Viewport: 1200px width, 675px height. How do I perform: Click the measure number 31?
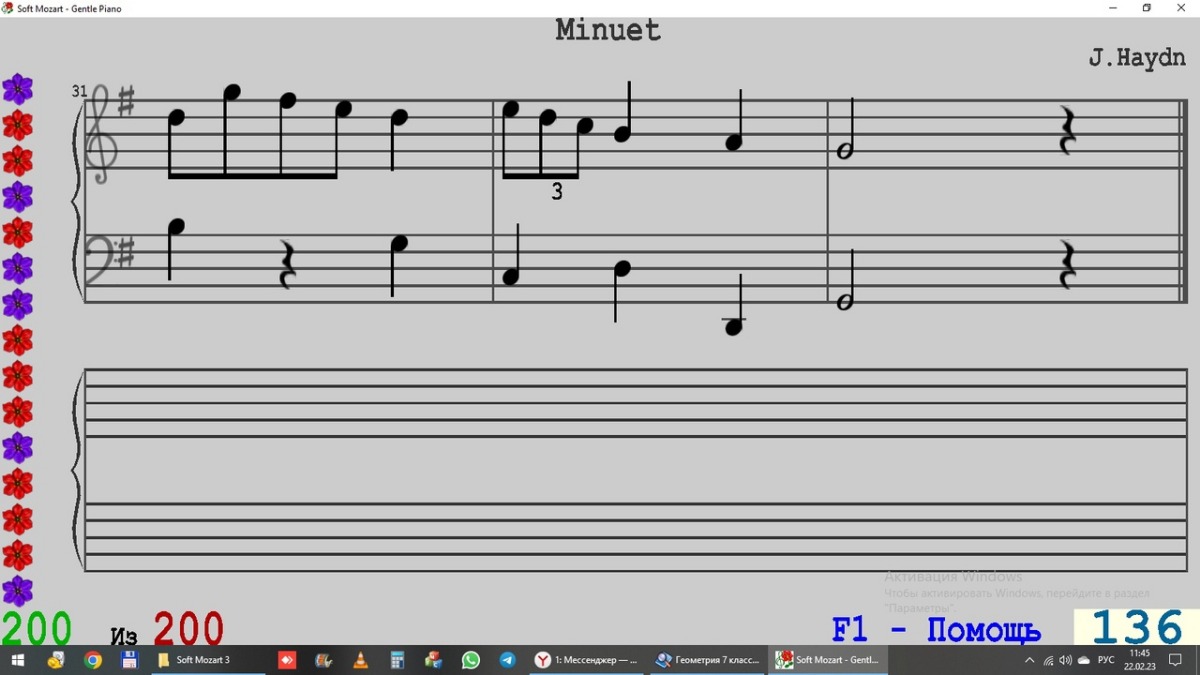point(79,91)
